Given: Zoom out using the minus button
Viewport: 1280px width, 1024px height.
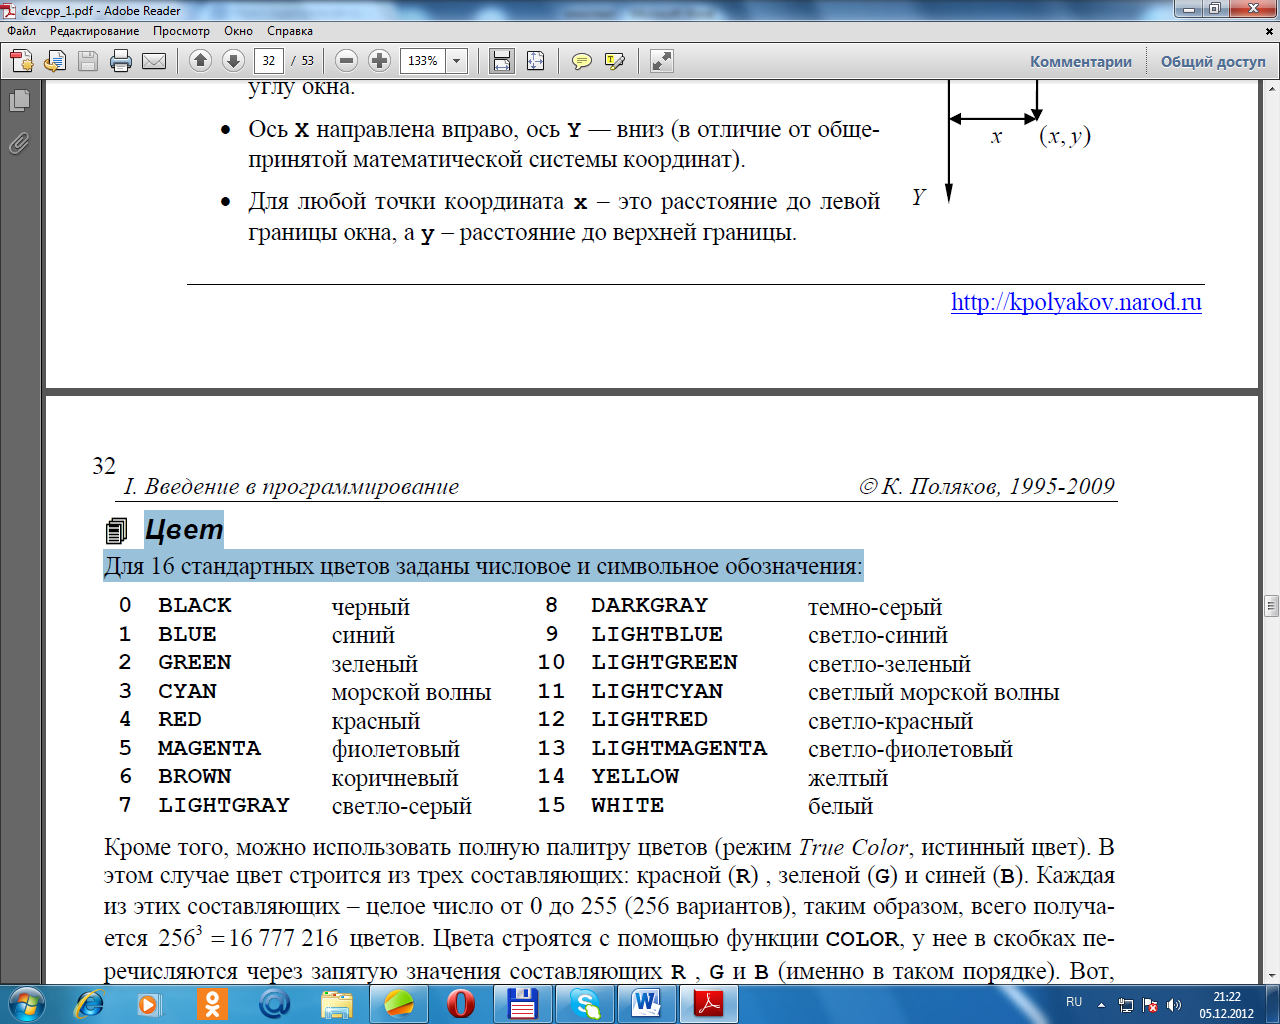Looking at the screenshot, I should 346,61.
